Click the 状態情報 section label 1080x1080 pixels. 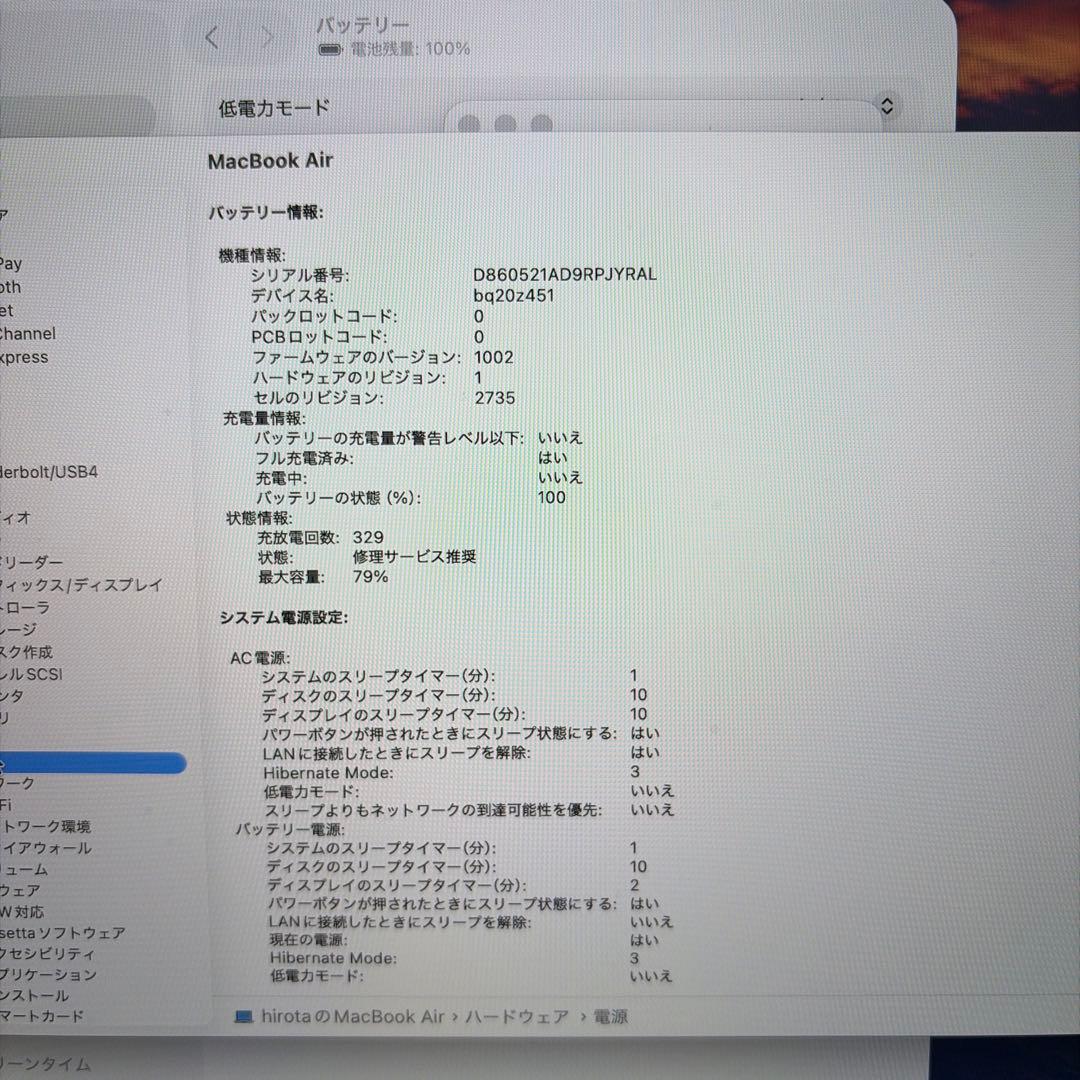(259, 517)
